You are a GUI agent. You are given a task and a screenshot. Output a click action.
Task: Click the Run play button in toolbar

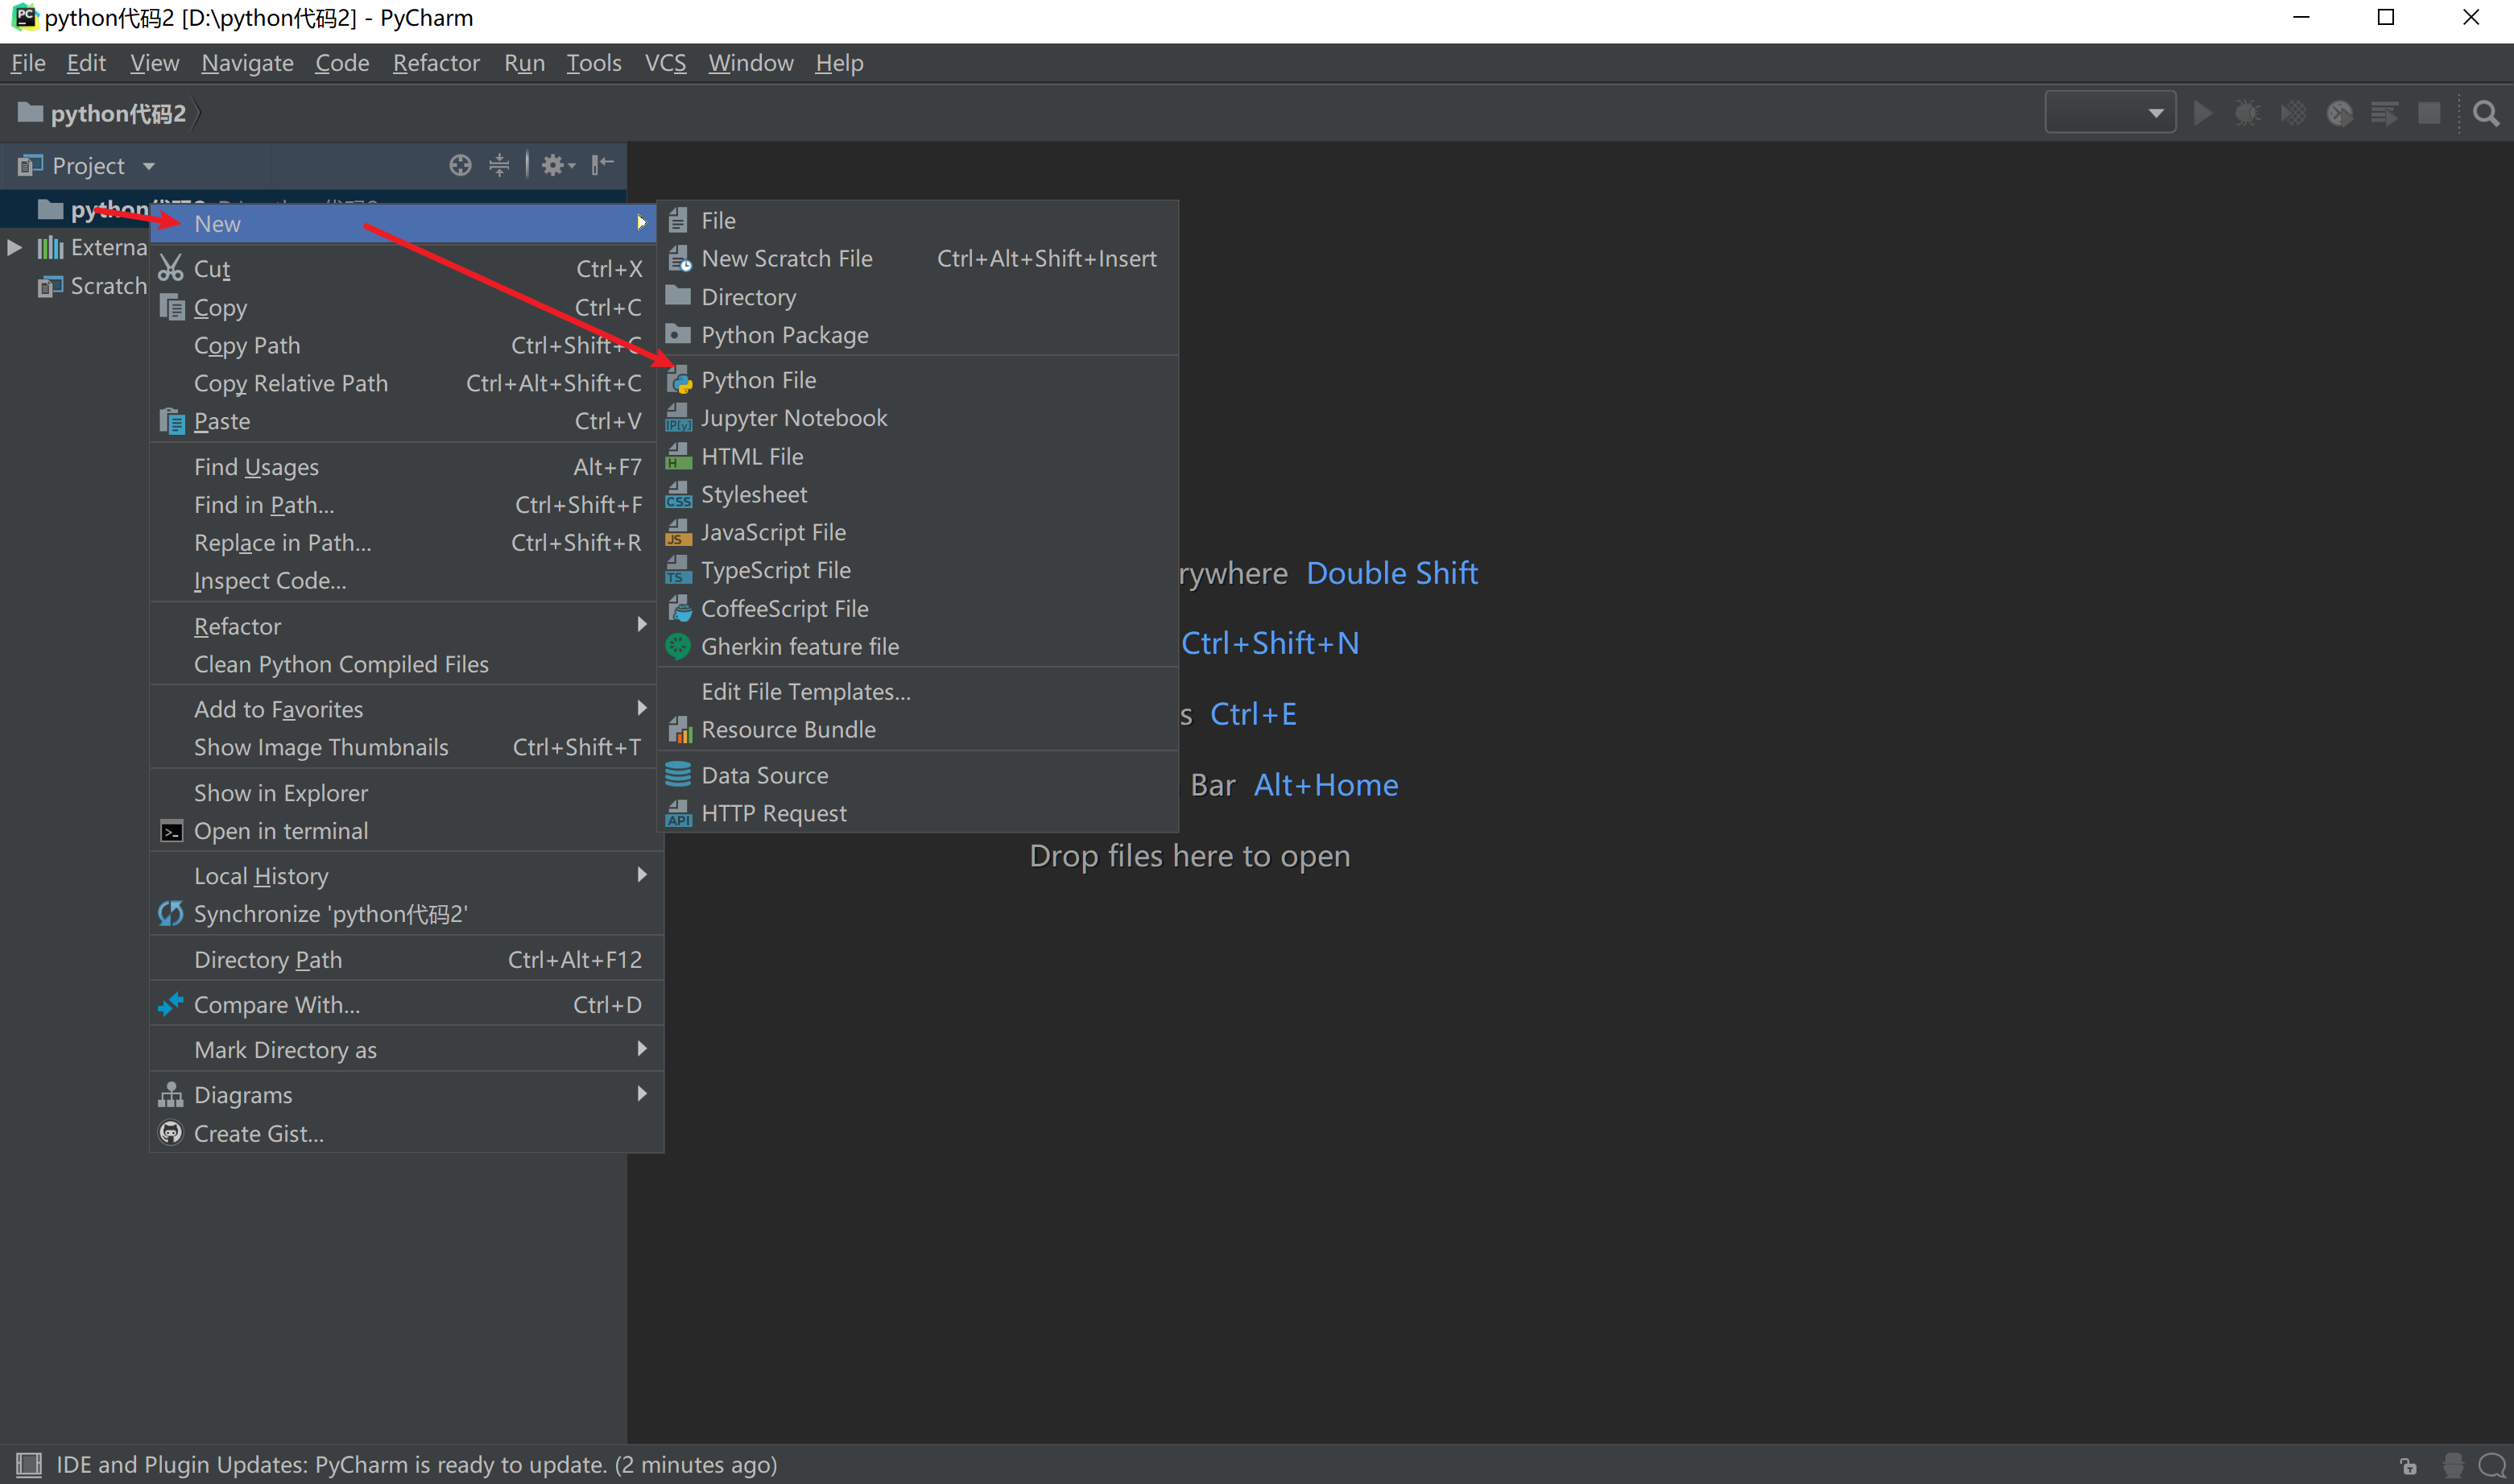coord(2202,113)
